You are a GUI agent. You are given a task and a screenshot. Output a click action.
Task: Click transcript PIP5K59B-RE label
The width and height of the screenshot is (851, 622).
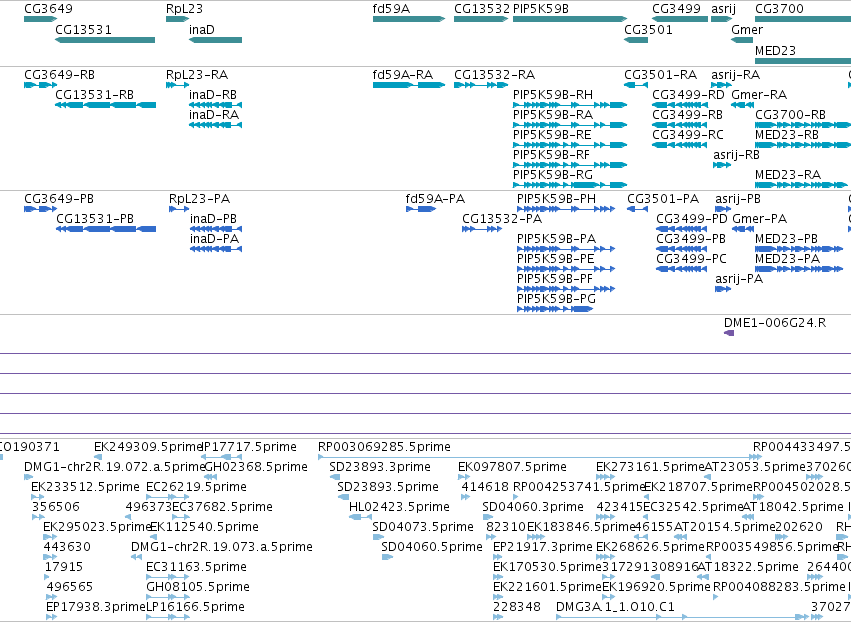pyautogui.click(x=552, y=135)
